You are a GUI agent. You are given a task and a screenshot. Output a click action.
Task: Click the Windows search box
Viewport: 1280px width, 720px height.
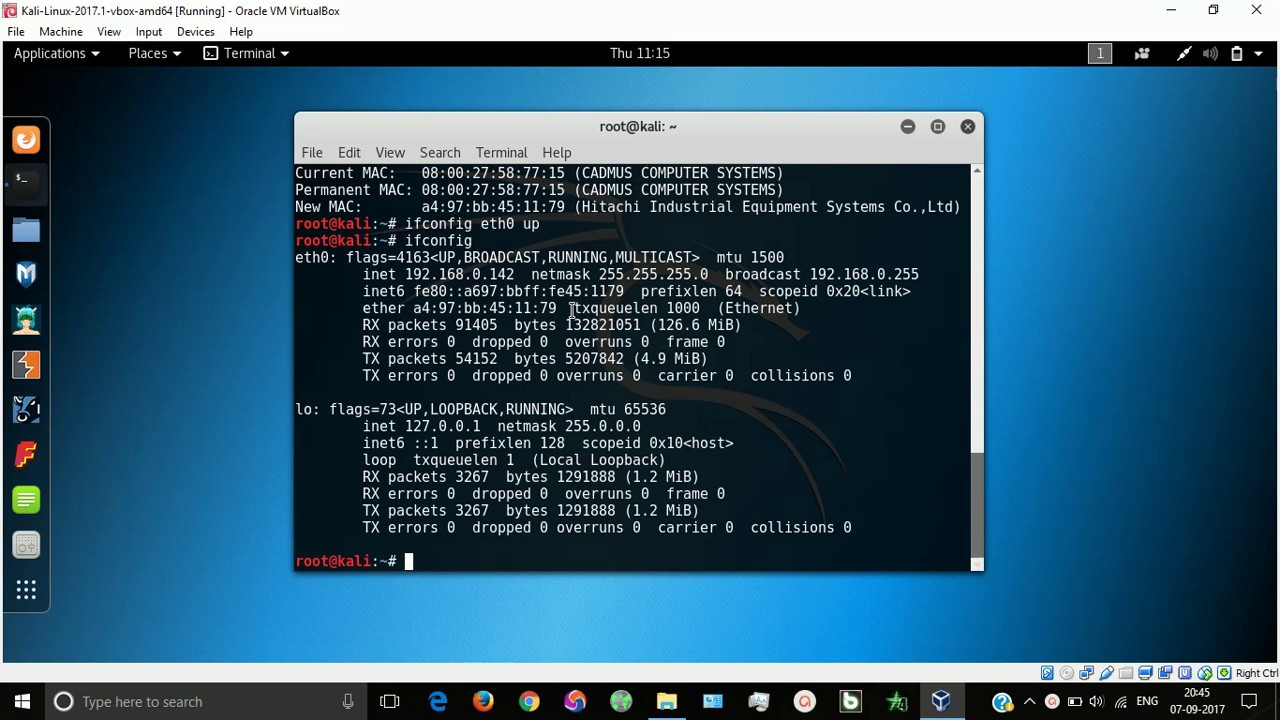[x=206, y=702]
